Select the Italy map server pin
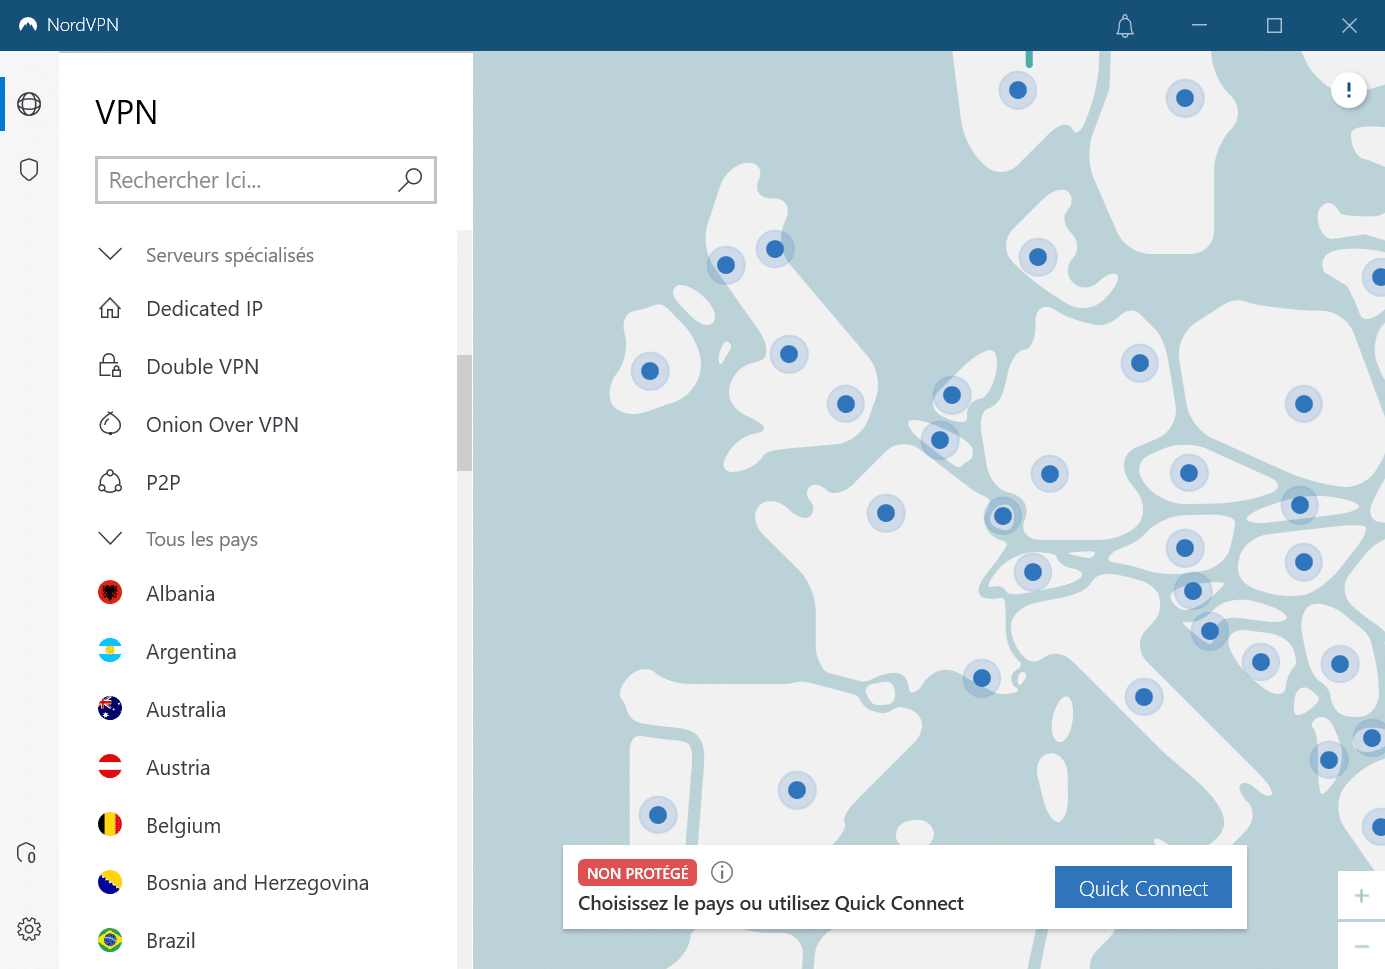Screen dimensions: 1385x969 (1144, 697)
